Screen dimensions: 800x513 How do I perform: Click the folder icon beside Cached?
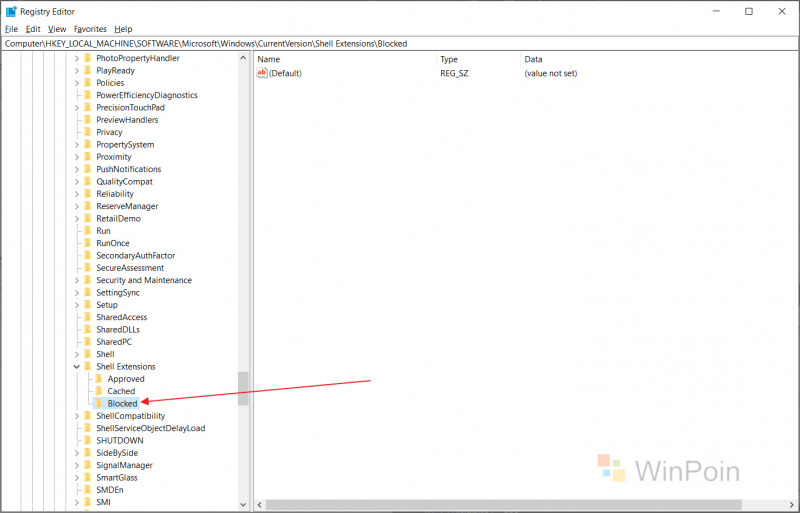click(x=98, y=391)
